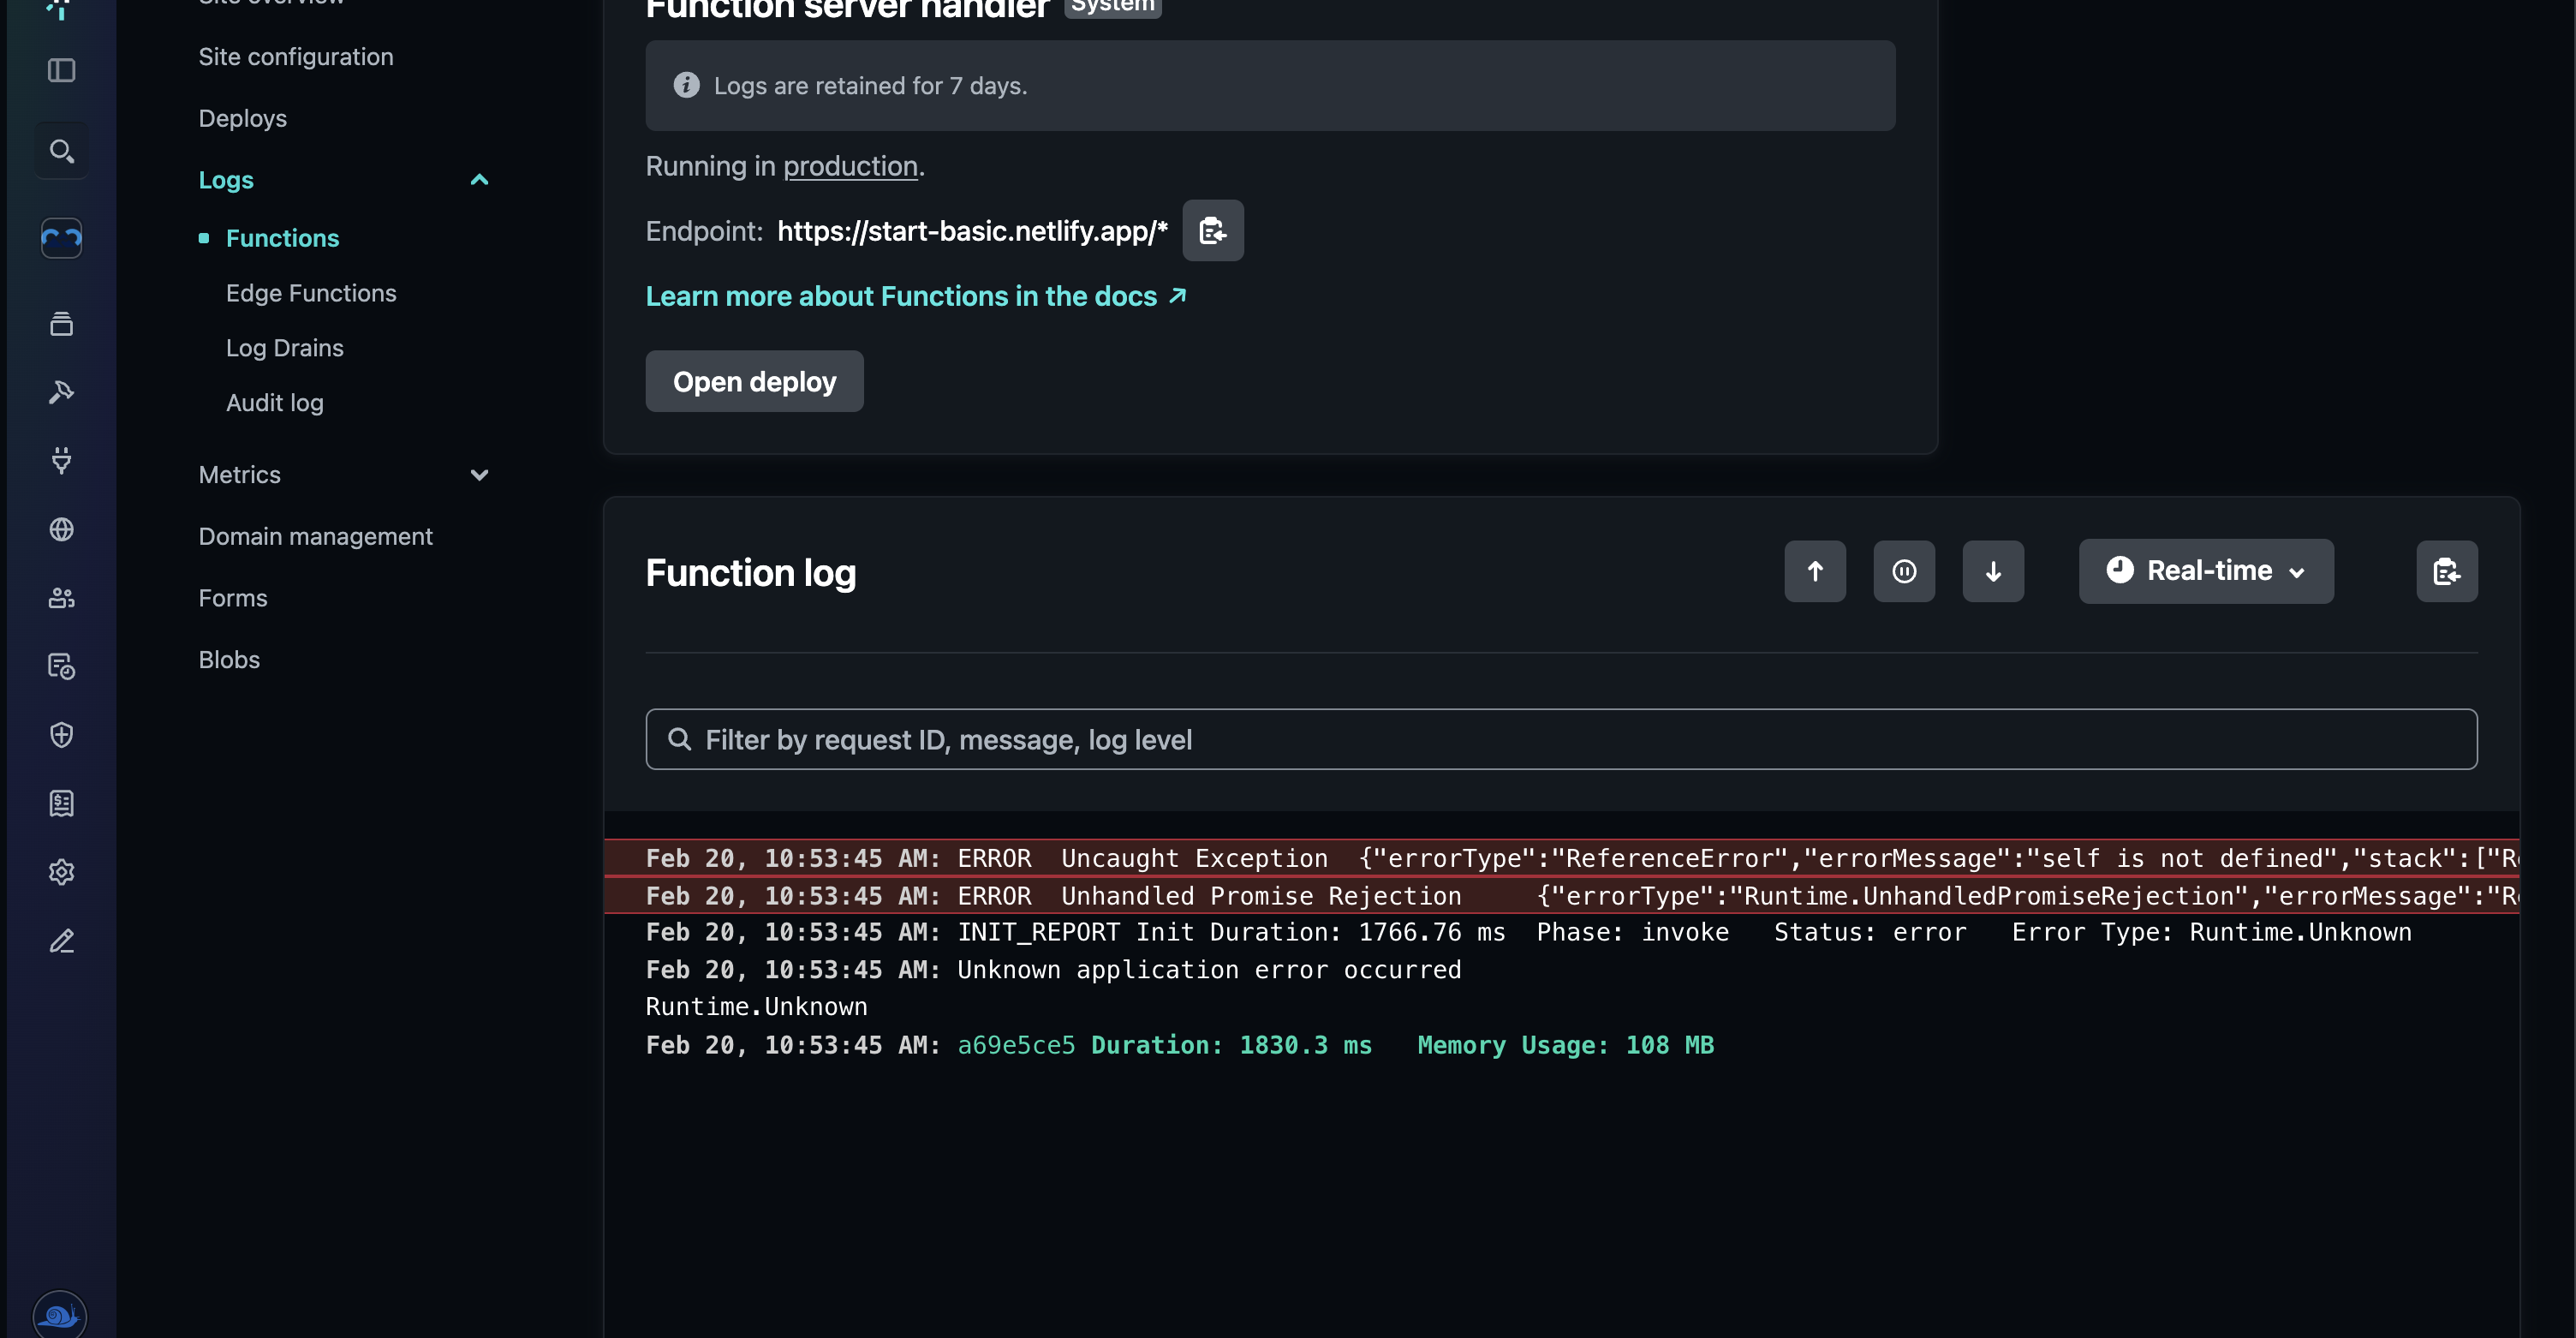Follow the production link

[850, 166]
